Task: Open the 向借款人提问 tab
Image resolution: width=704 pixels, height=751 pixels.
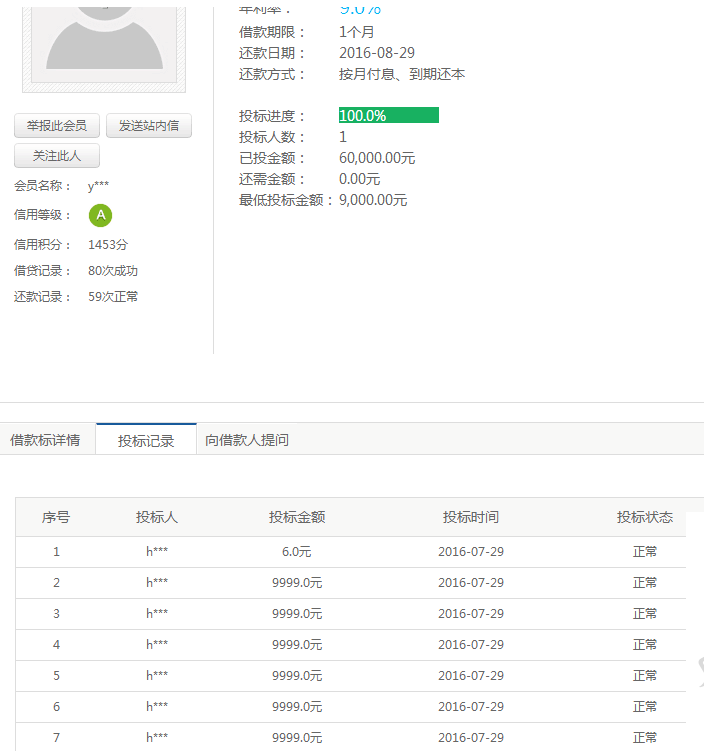Action: click(x=247, y=440)
